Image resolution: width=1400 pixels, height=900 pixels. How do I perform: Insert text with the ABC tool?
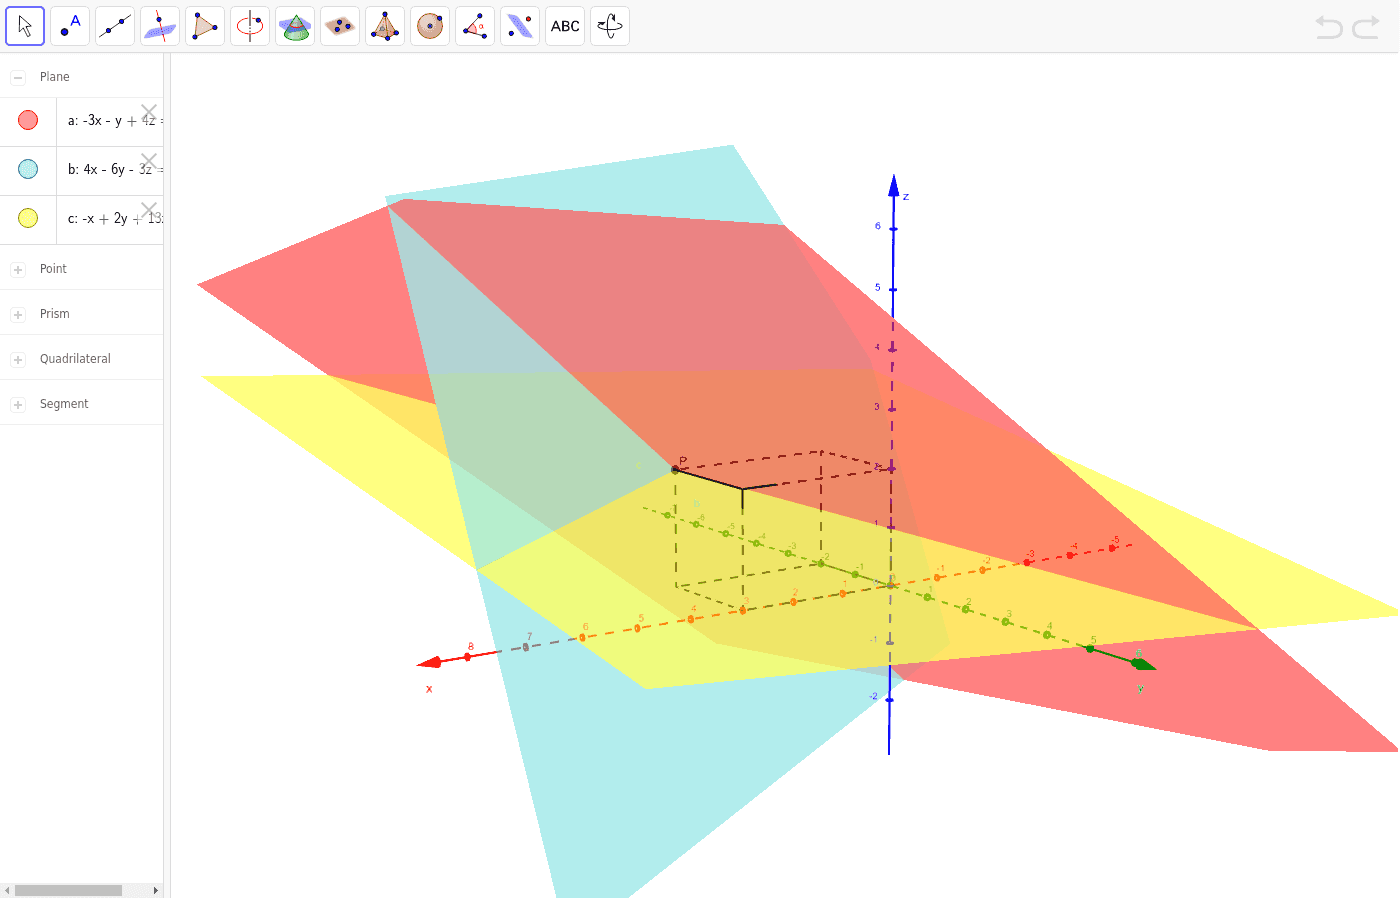pyautogui.click(x=564, y=26)
